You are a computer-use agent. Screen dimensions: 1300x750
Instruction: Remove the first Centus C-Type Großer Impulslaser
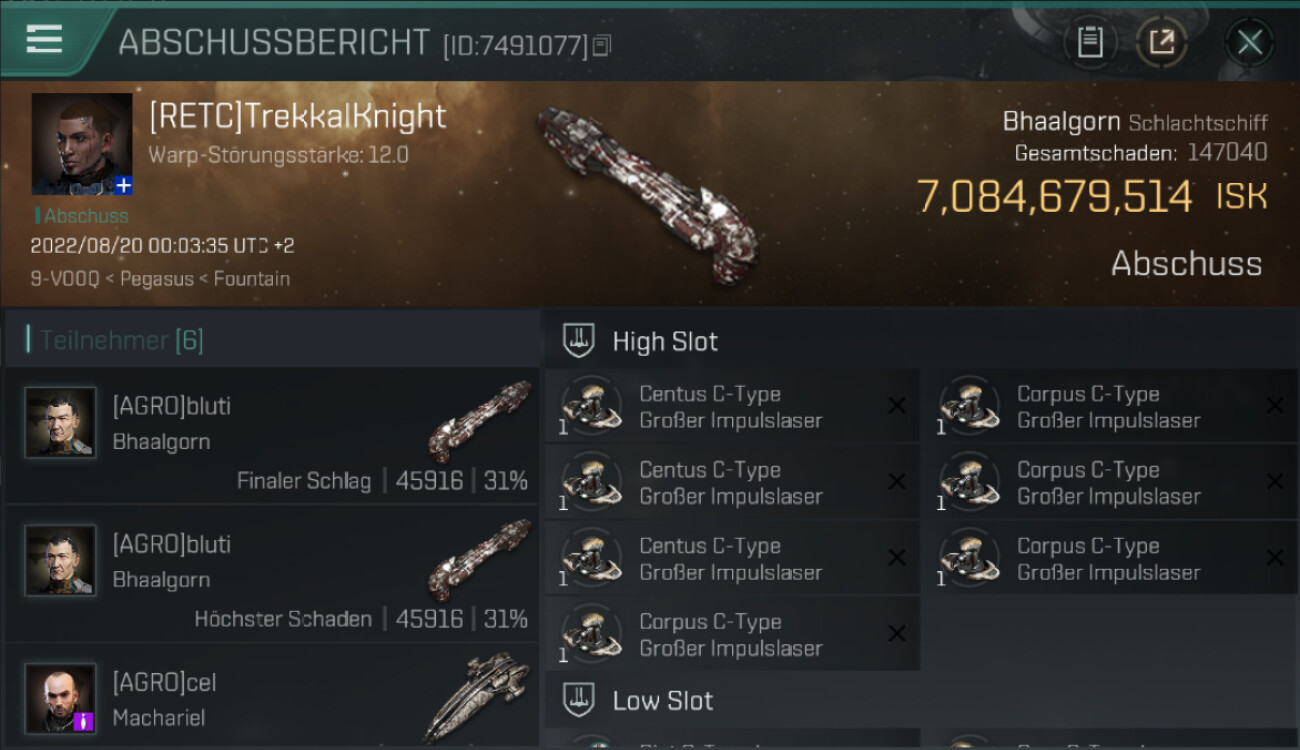[x=897, y=405]
